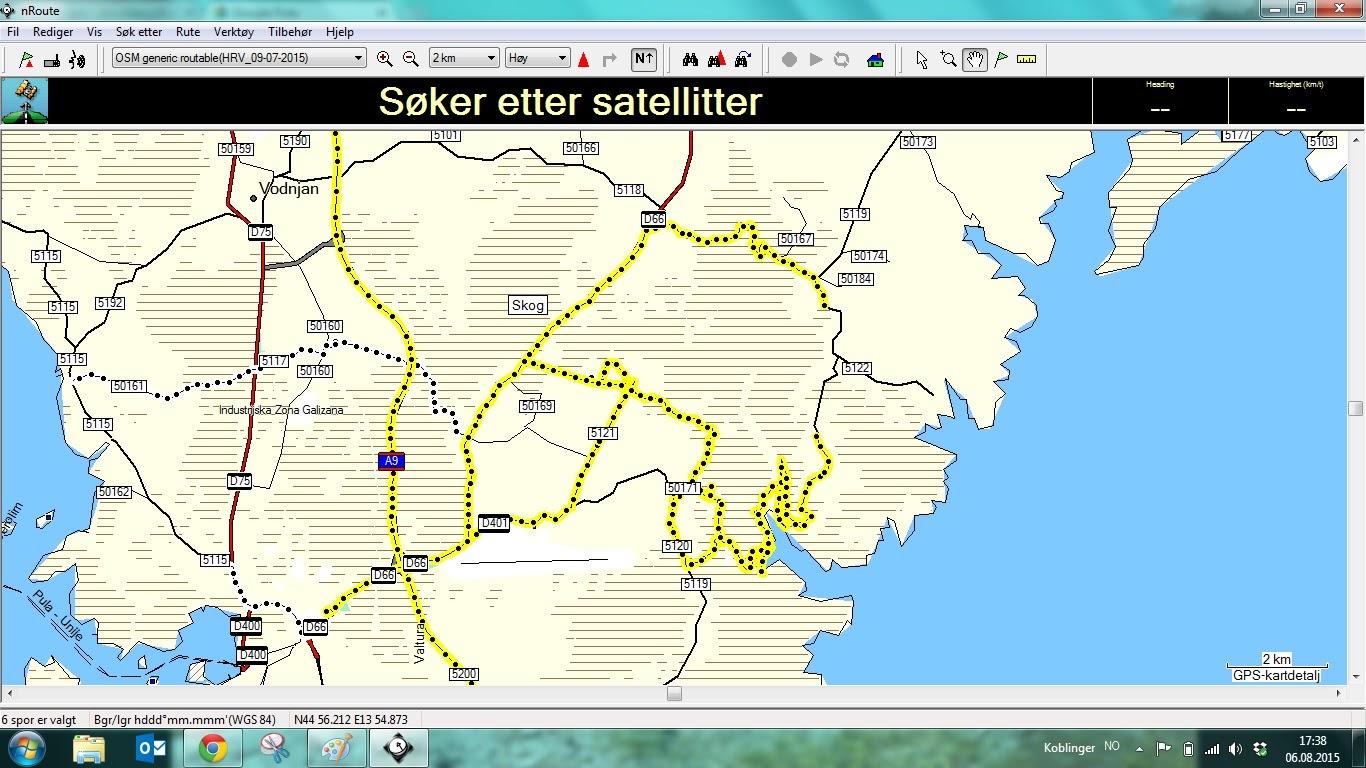Click the 5200 road label
Image resolution: width=1366 pixels, height=768 pixels.
(x=464, y=674)
